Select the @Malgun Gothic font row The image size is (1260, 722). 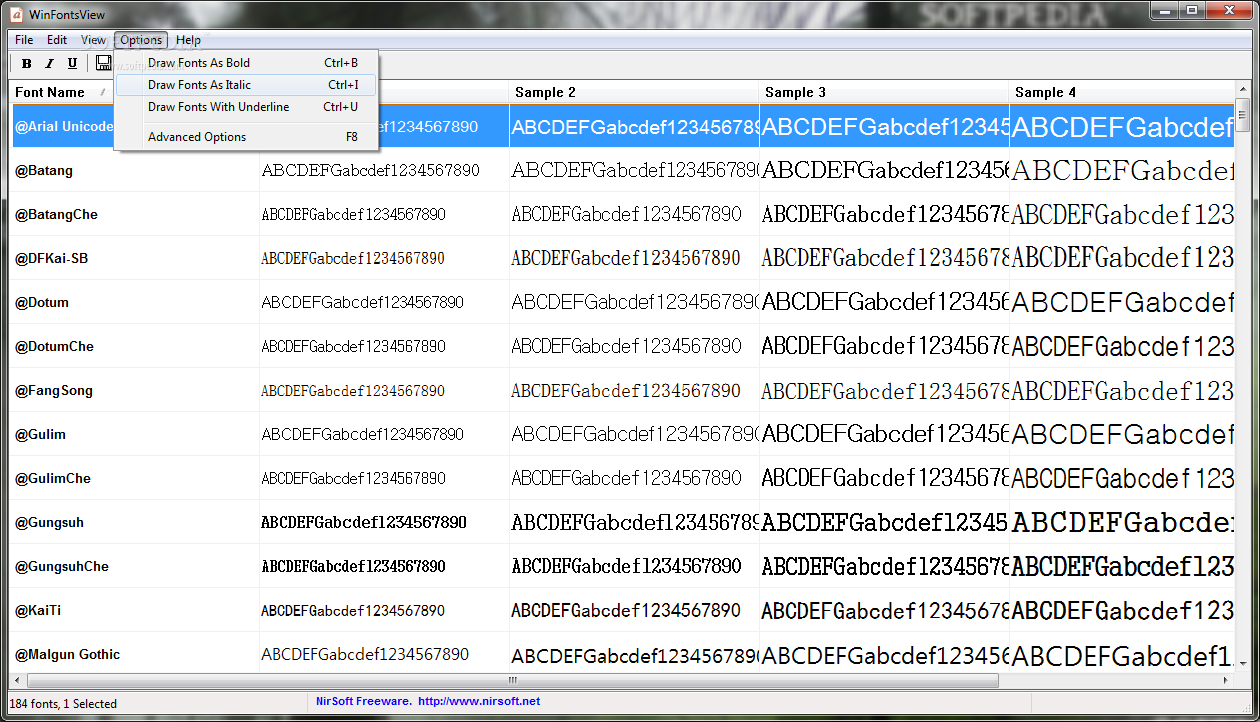pos(623,653)
